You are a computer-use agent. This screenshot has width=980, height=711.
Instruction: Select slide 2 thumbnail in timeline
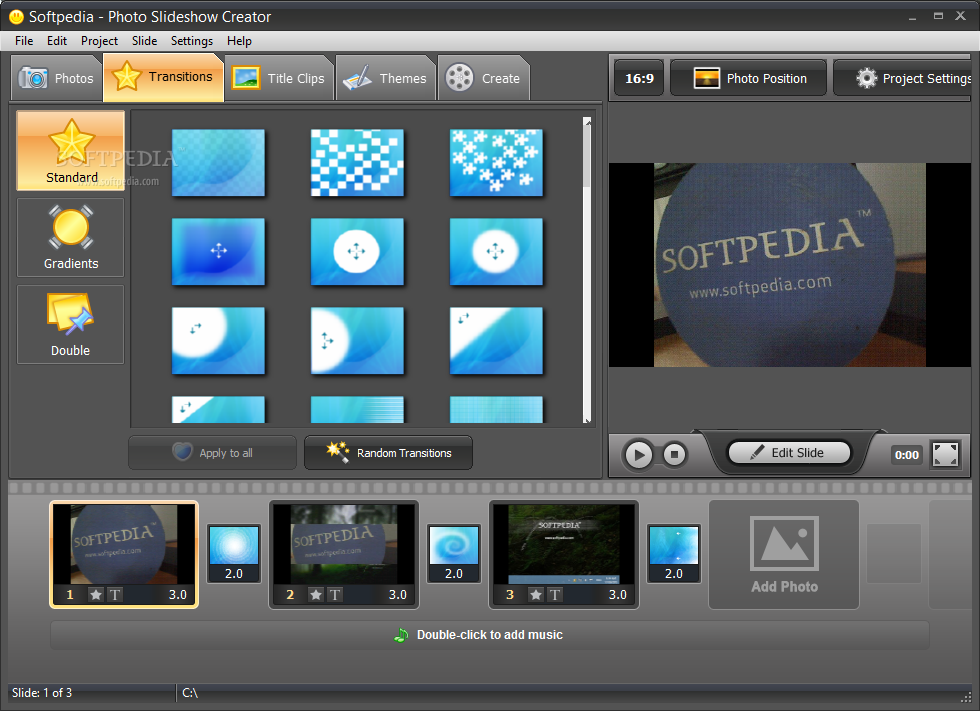(x=344, y=554)
